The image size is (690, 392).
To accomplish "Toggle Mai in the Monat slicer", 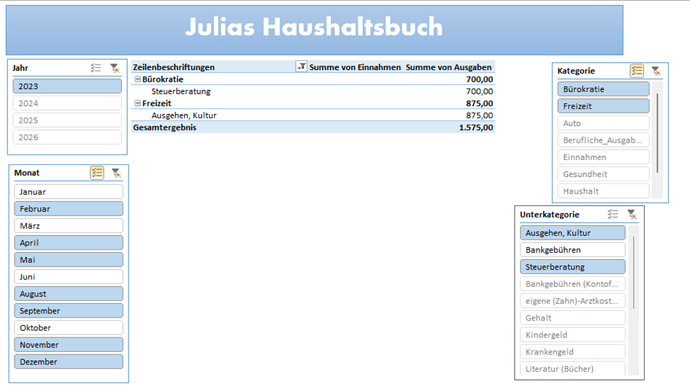I will pos(69,260).
